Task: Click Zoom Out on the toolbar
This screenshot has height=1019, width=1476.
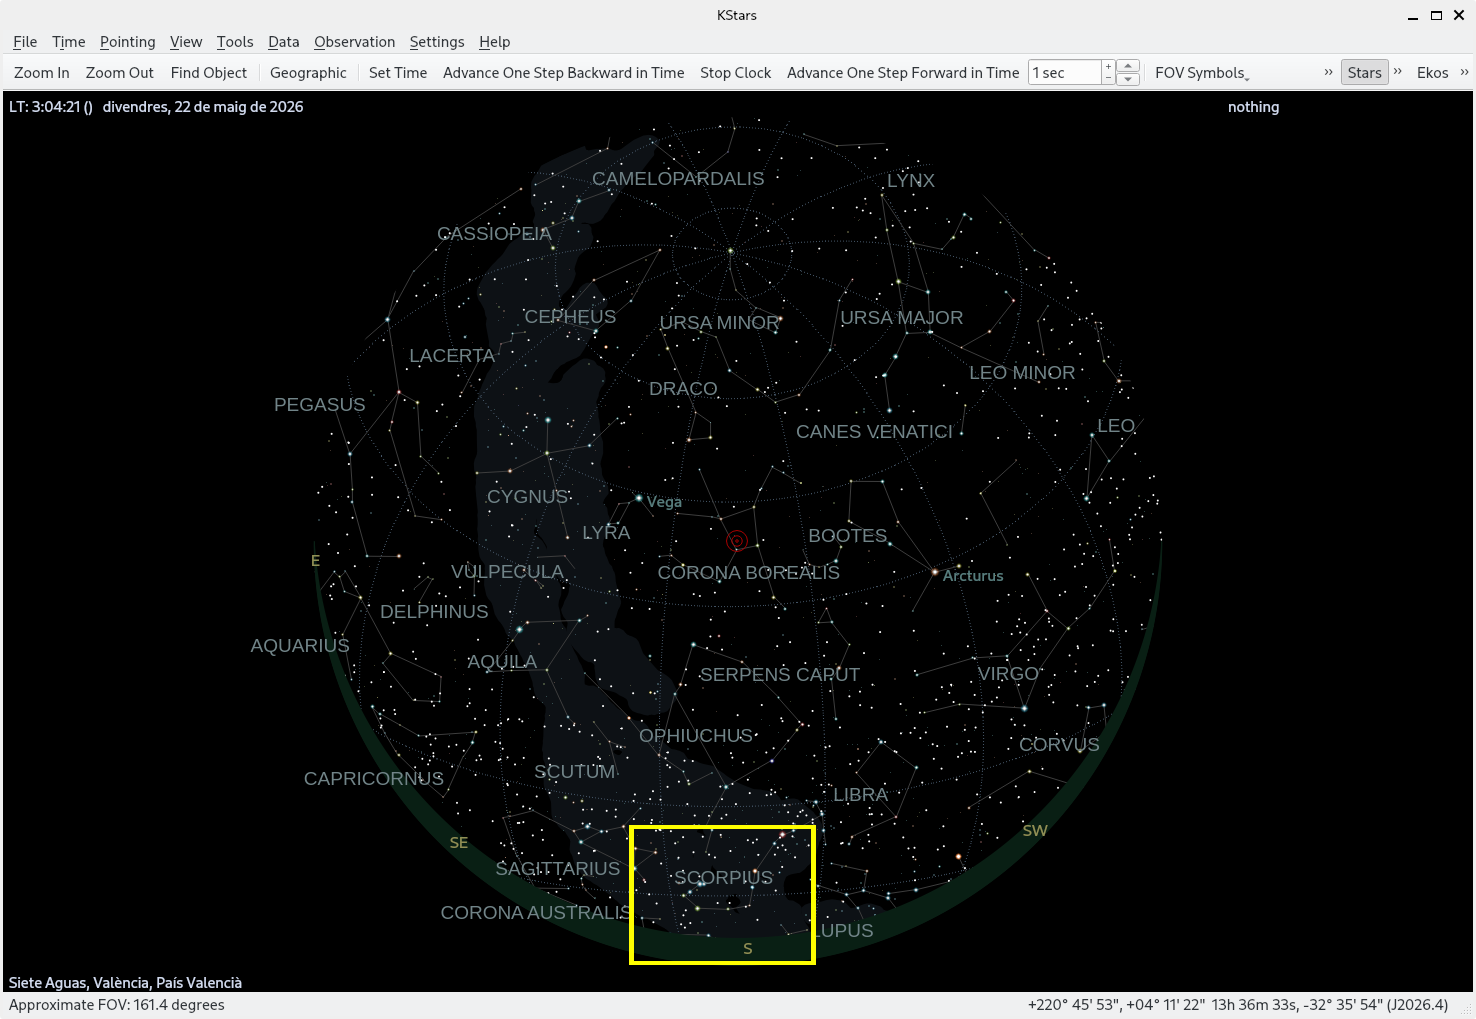Action: (120, 73)
